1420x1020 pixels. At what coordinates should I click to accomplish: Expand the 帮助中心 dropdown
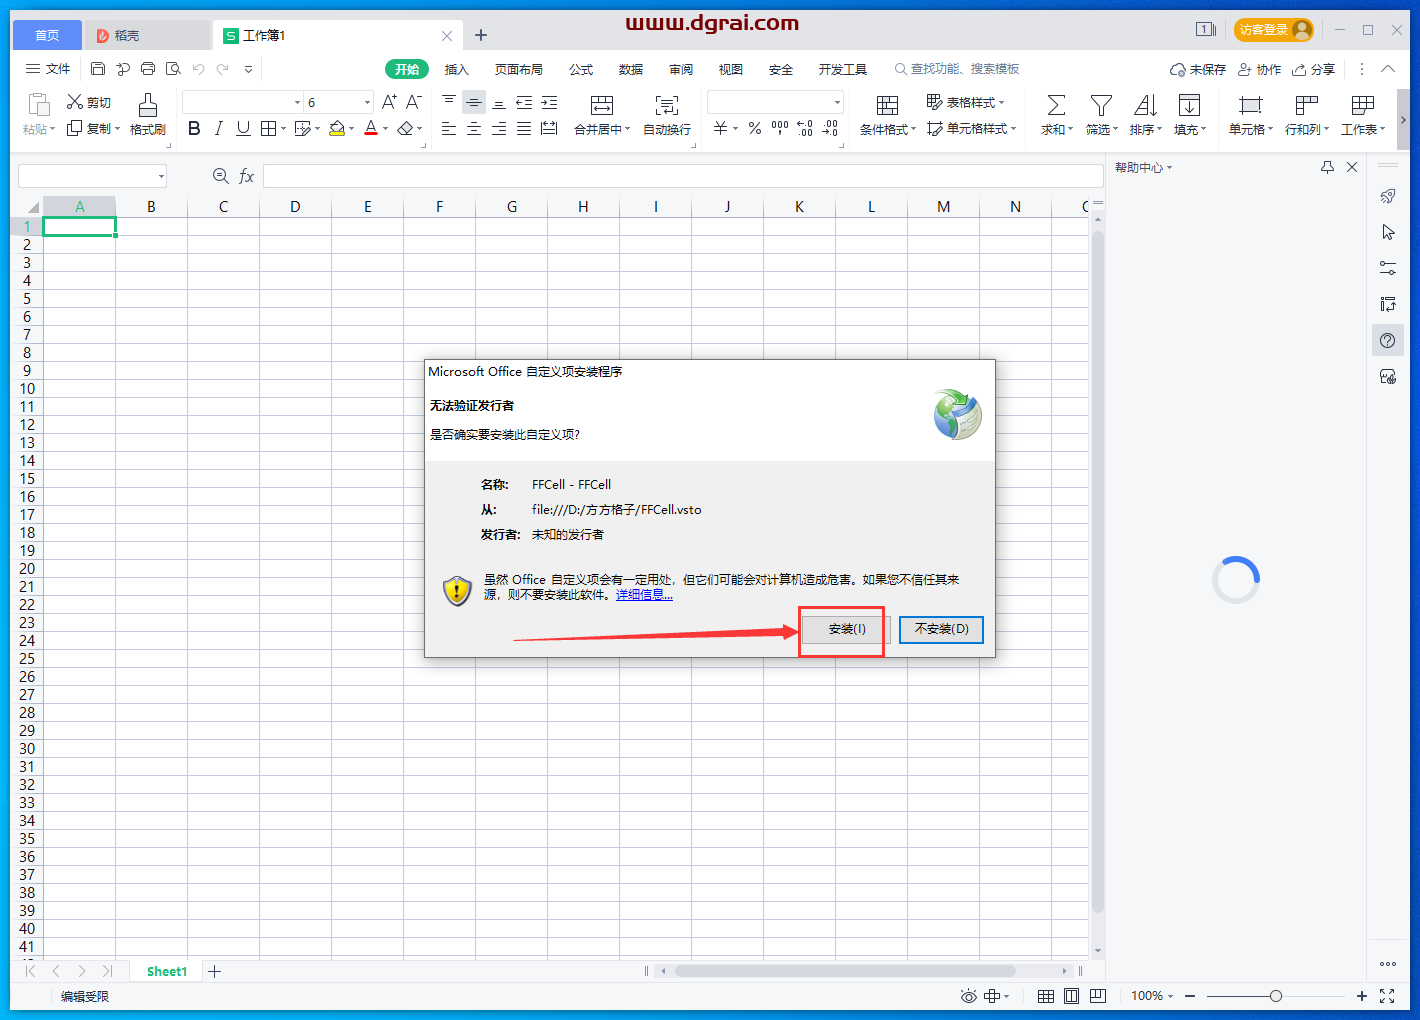point(1144,167)
